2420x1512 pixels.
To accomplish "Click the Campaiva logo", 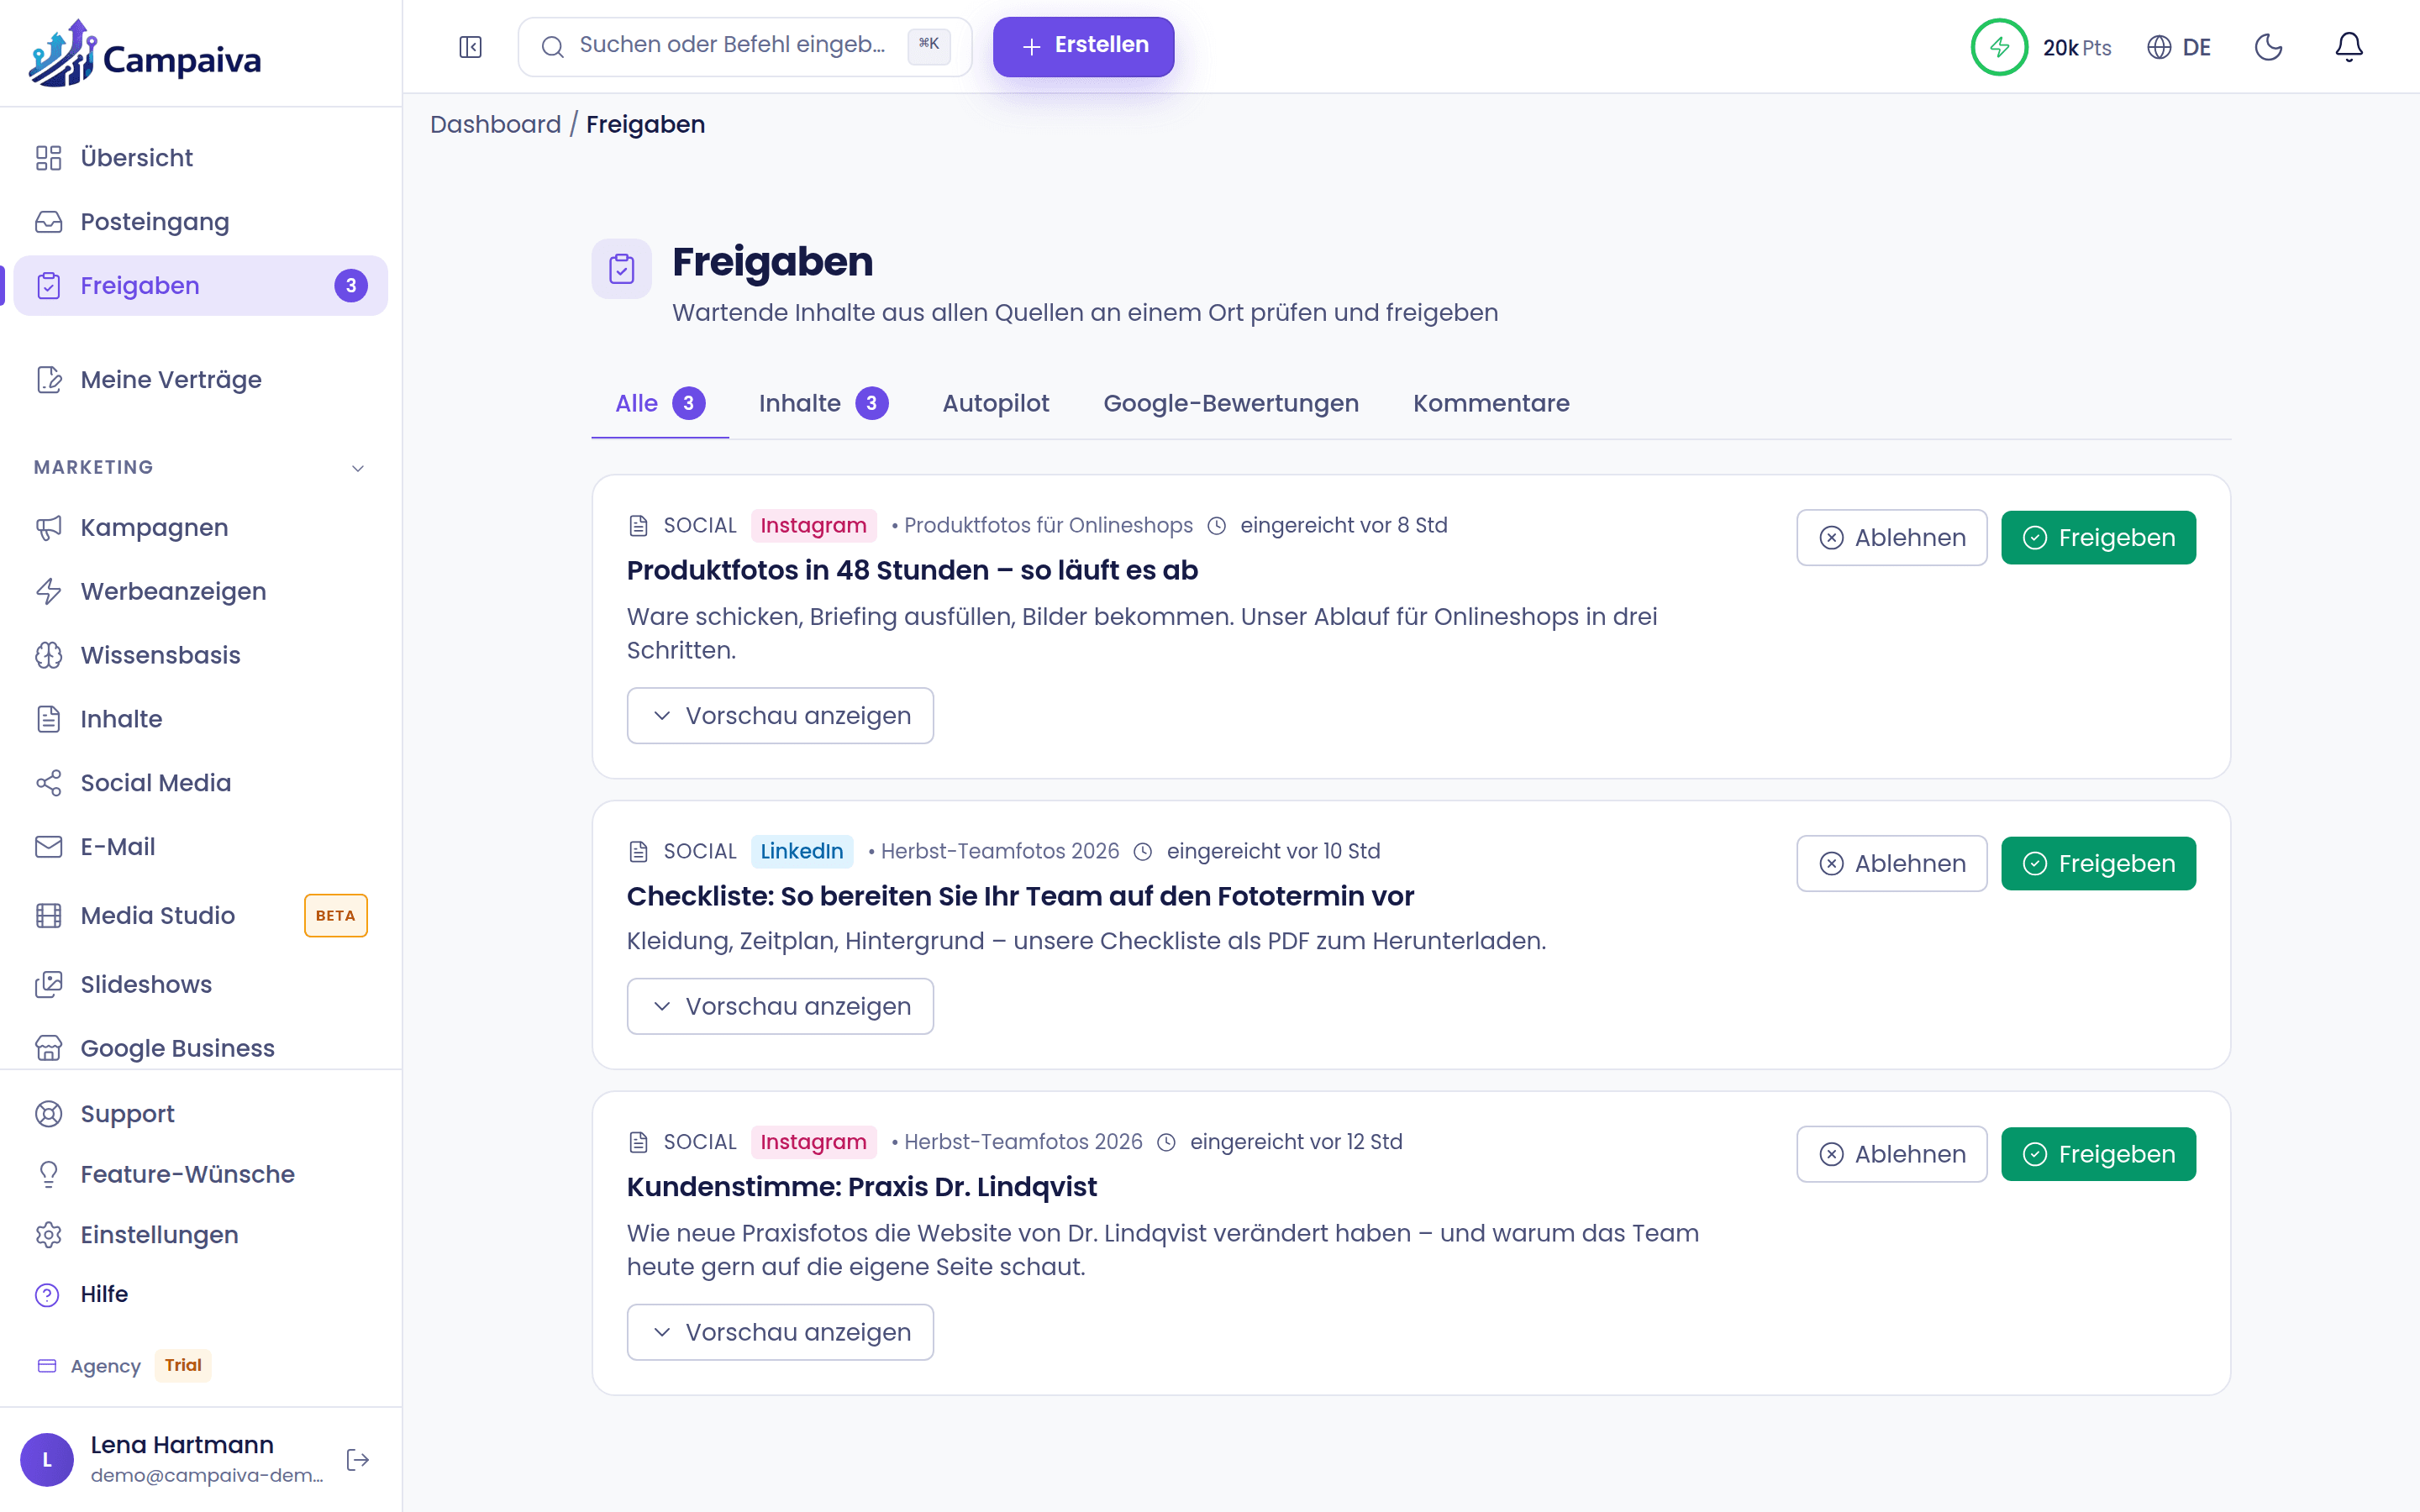I will (x=145, y=54).
